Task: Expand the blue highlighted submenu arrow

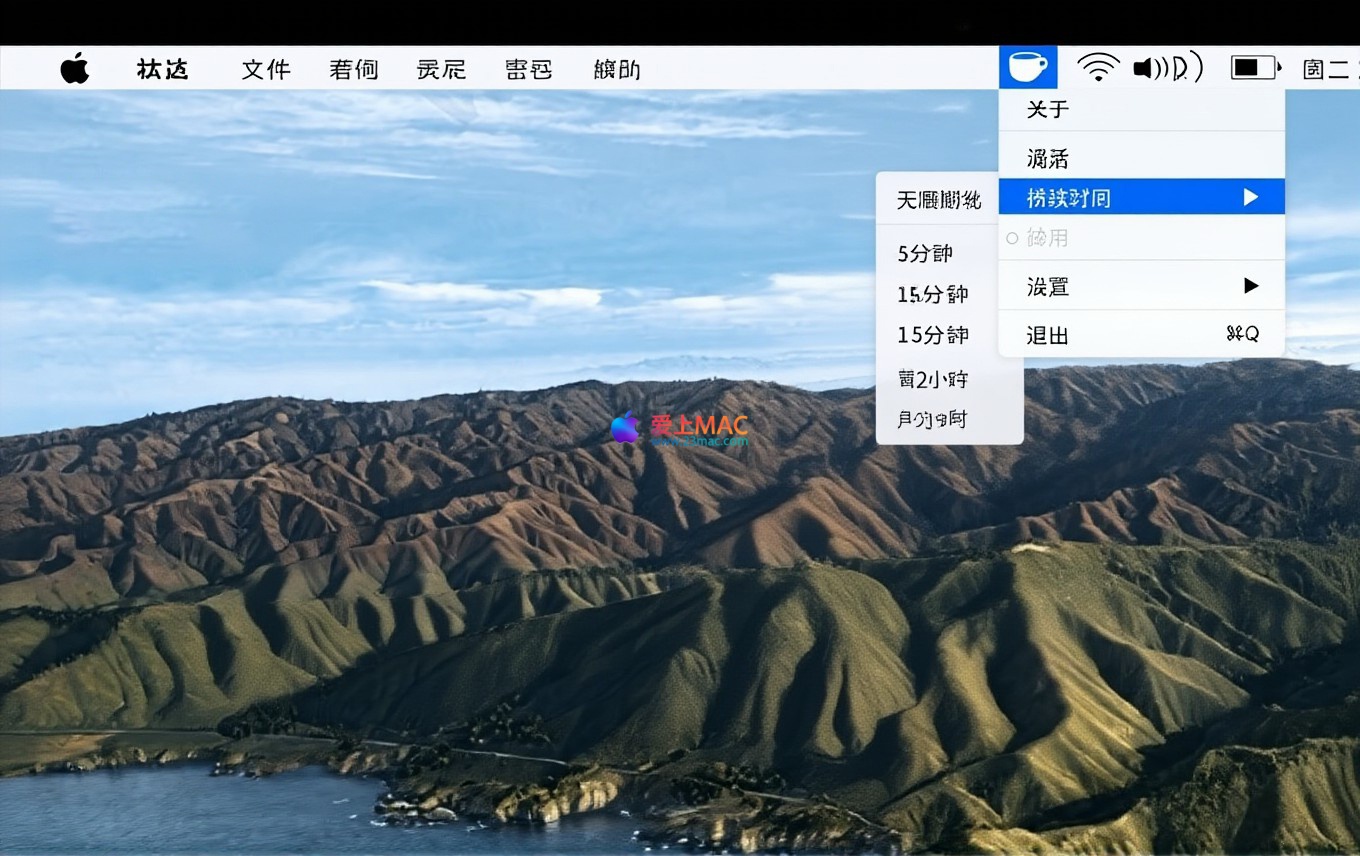Action: 1250,198
